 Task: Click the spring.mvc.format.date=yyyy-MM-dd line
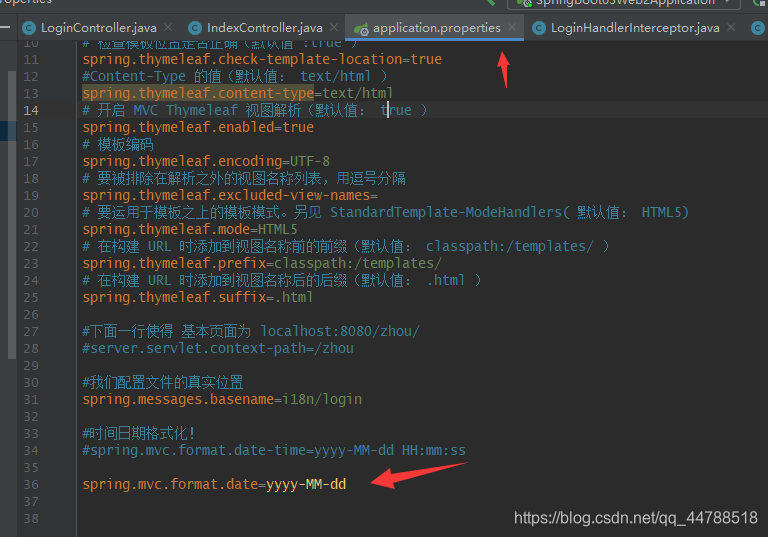coord(214,485)
